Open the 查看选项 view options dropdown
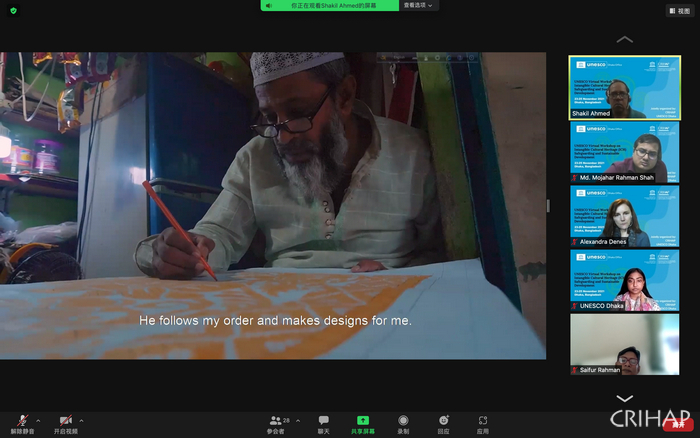This screenshot has width=700, height=438. coord(418,5)
